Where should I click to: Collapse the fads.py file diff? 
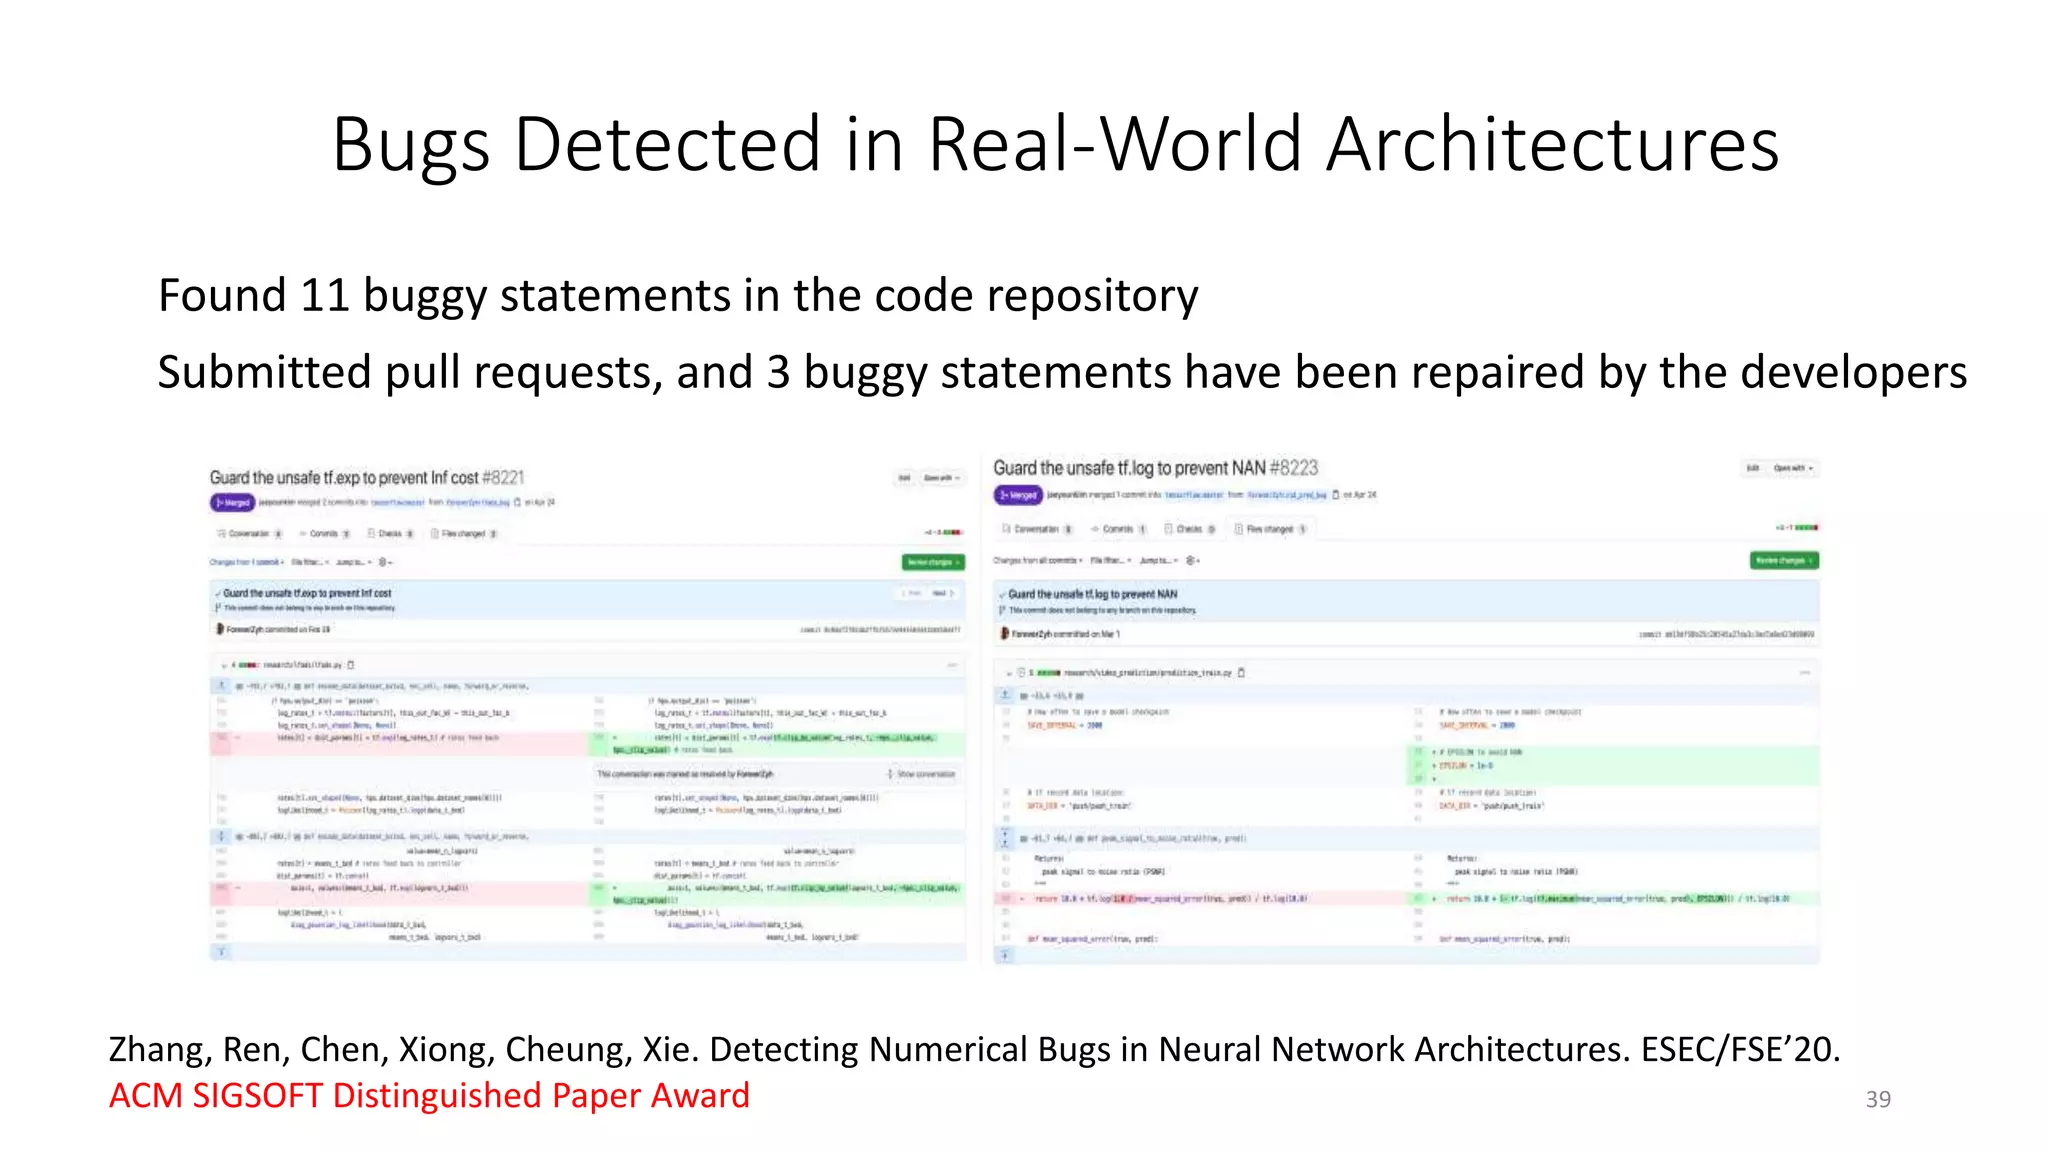pyautogui.click(x=223, y=665)
